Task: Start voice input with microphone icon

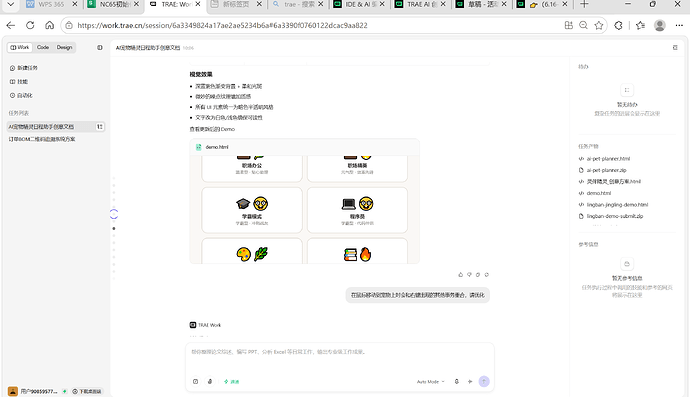Action: click(x=457, y=382)
